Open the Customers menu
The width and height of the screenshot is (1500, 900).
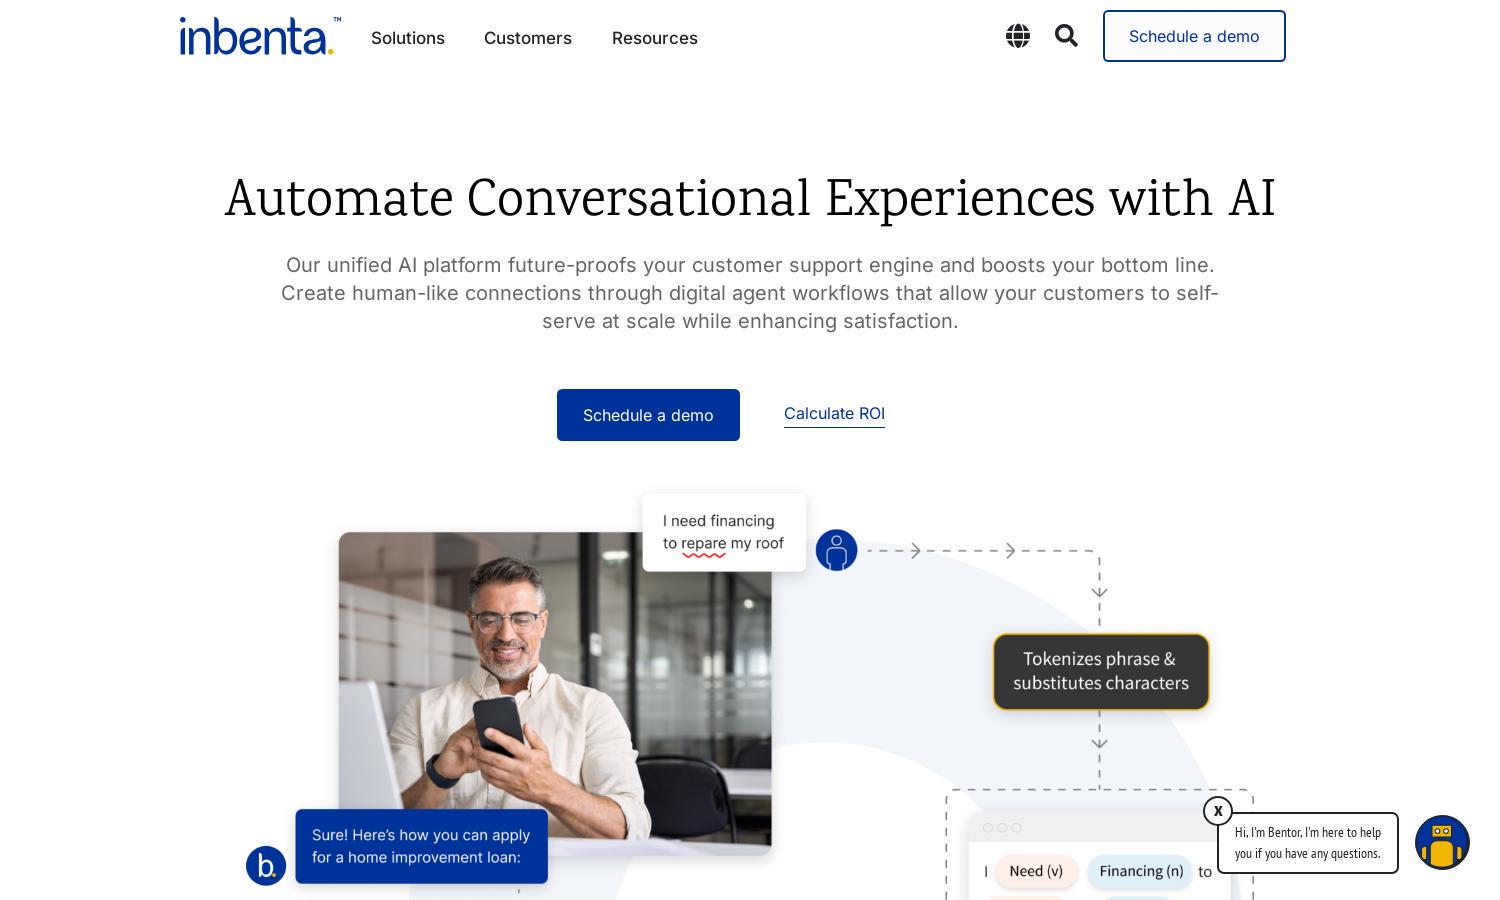point(528,38)
